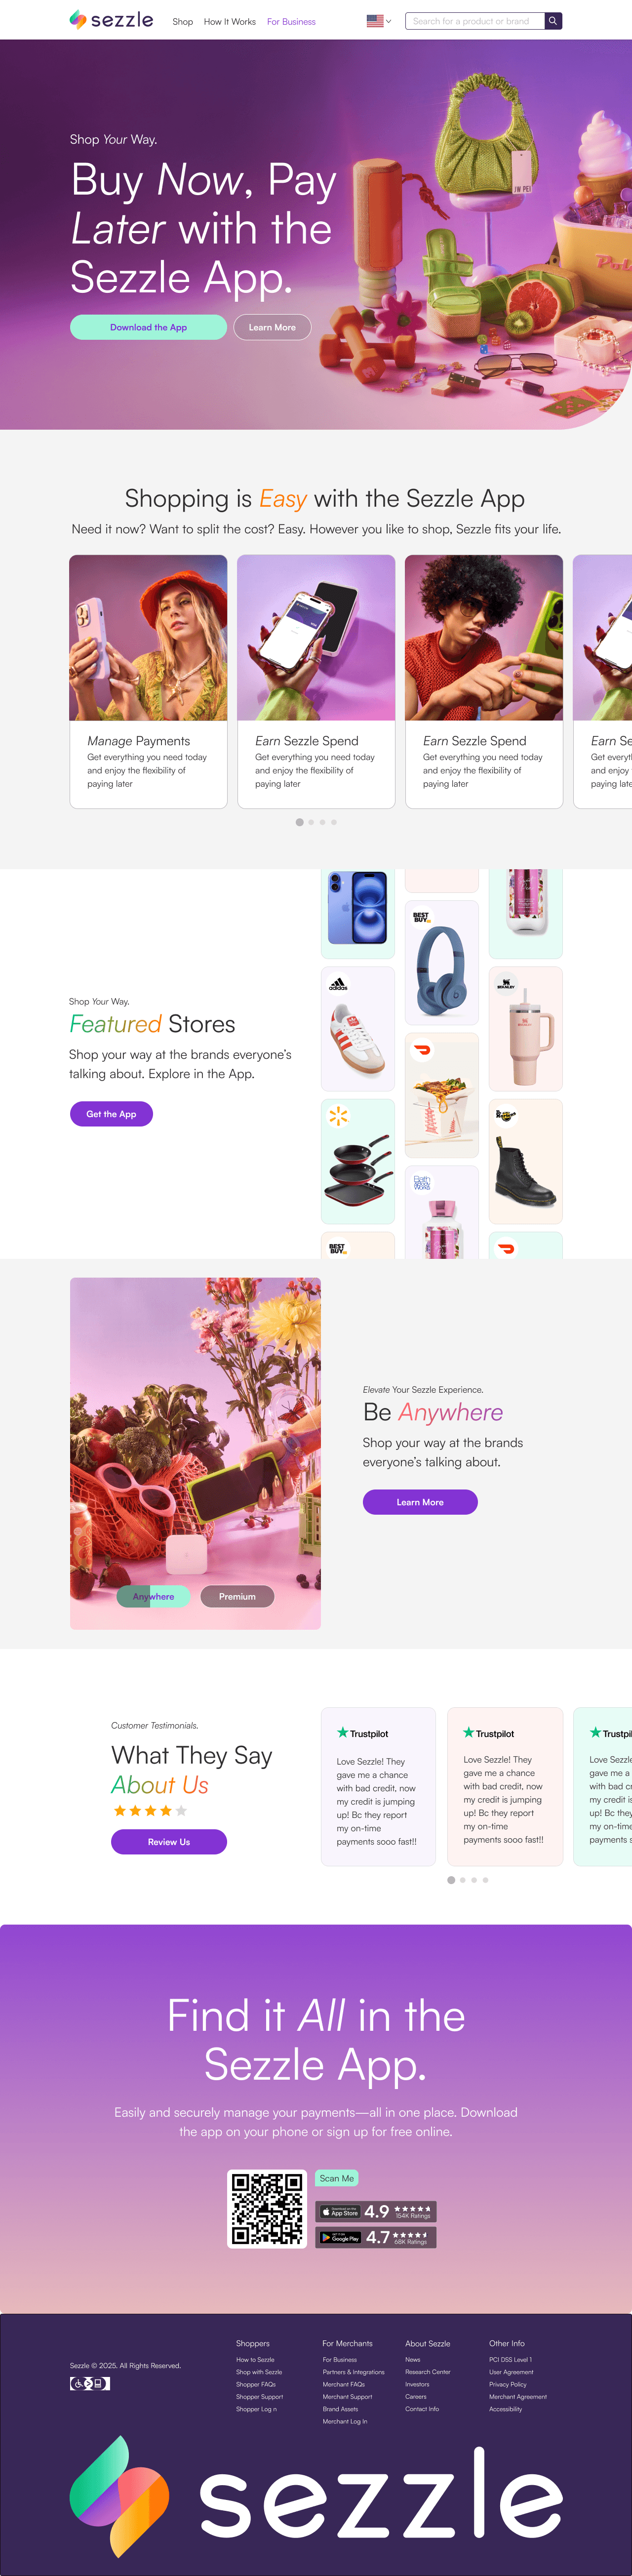This screenshot has width=632, height=2576.
Task: Click the Sezzle logo in header
Action: coord(111,20)
